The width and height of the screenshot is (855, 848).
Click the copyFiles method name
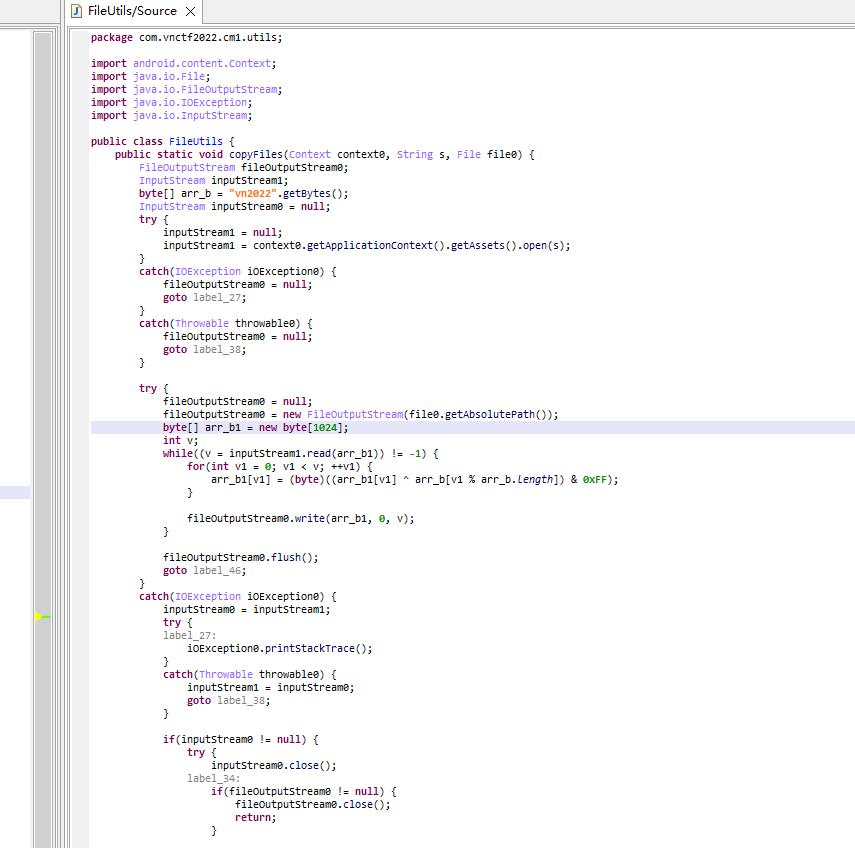255,154
